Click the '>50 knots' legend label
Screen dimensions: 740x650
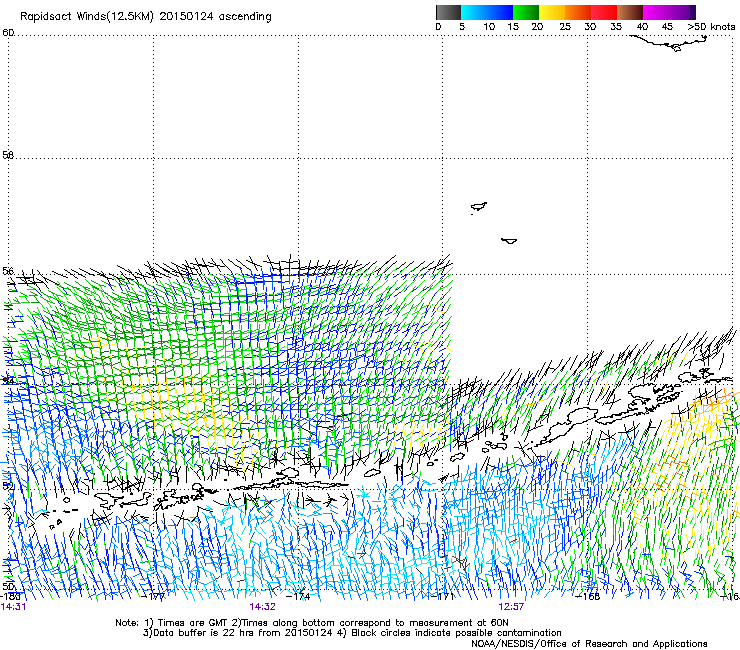click(711, 27)
